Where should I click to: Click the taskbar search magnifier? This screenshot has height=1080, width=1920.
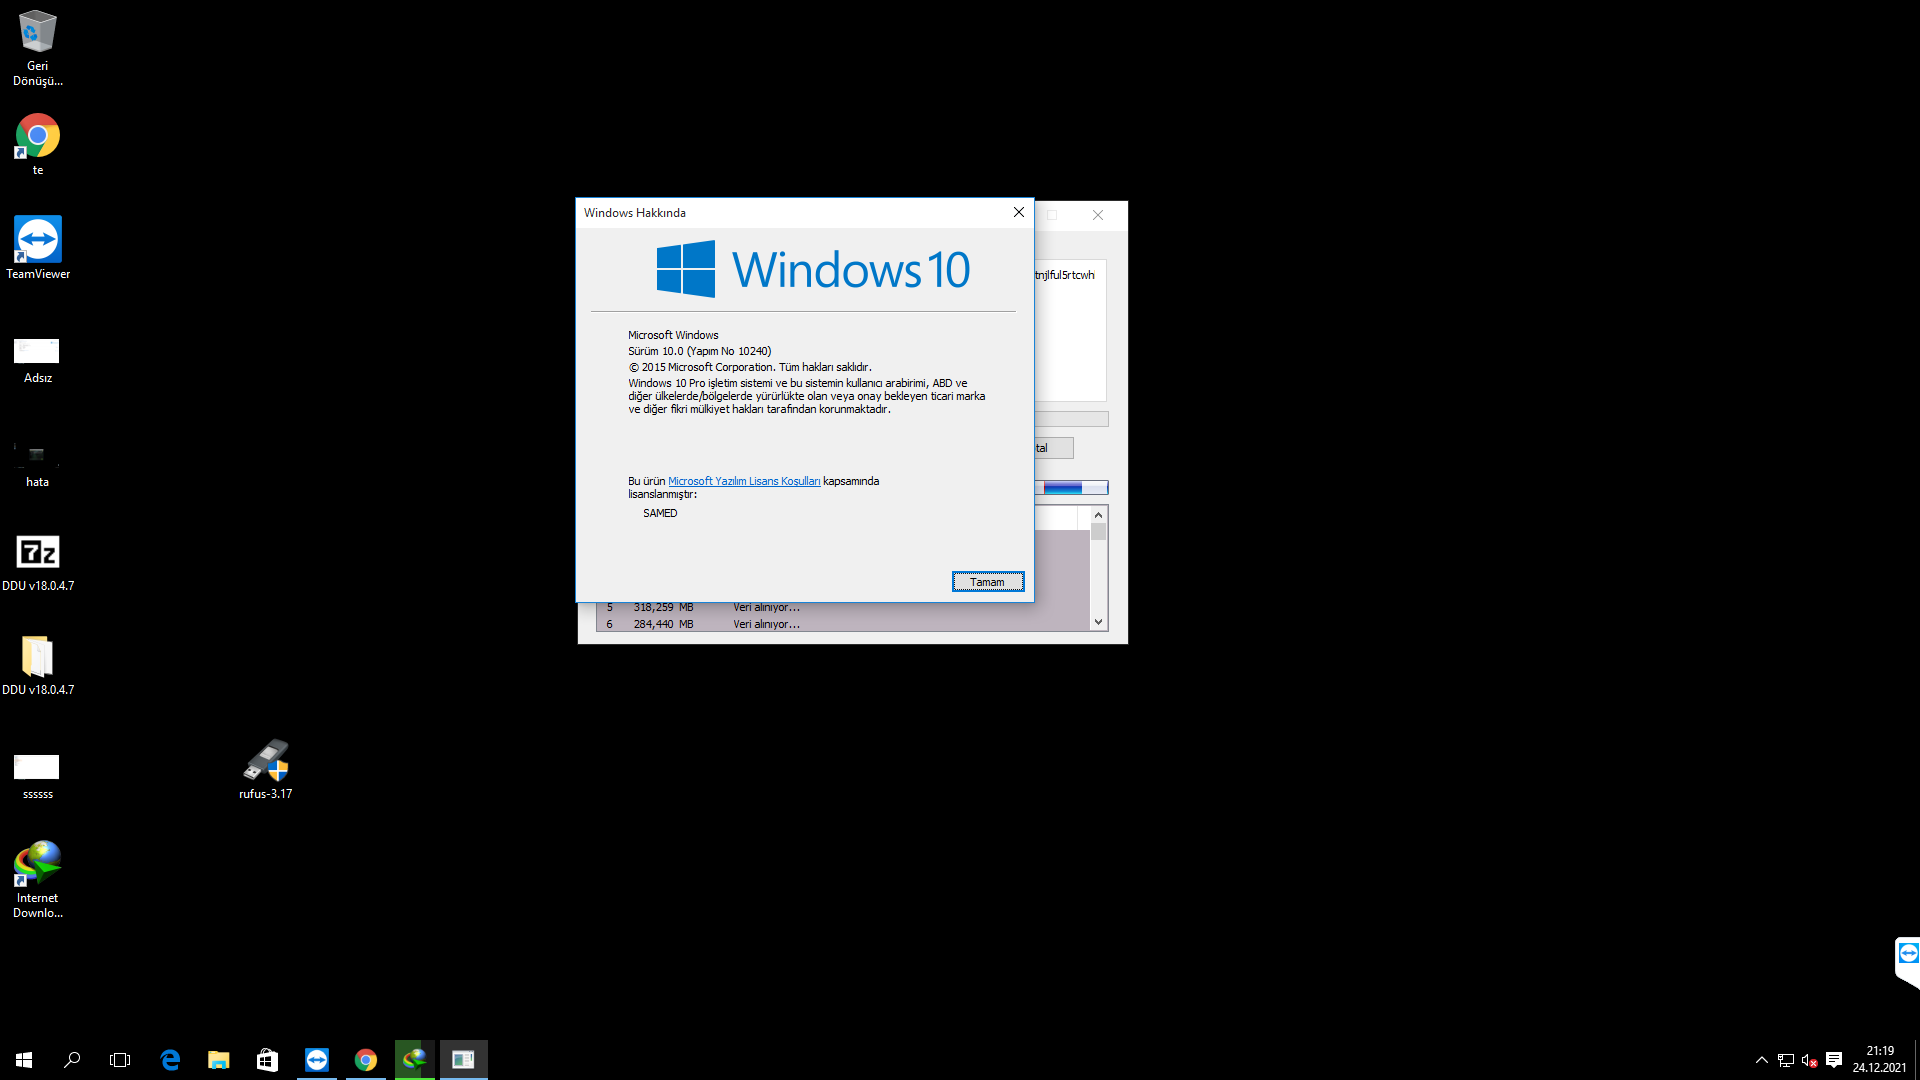tap(72, 1059)
